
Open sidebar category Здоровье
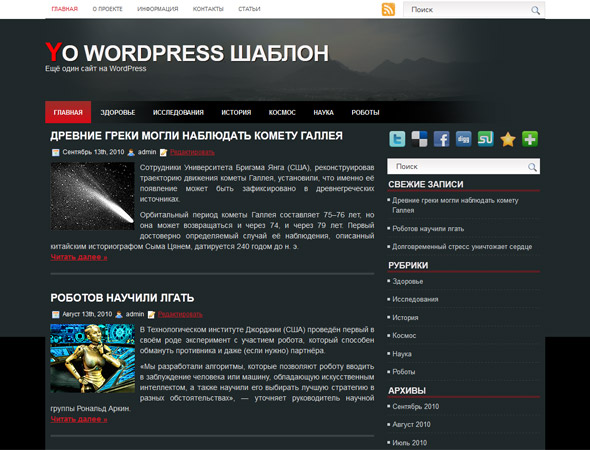(408, 281)
